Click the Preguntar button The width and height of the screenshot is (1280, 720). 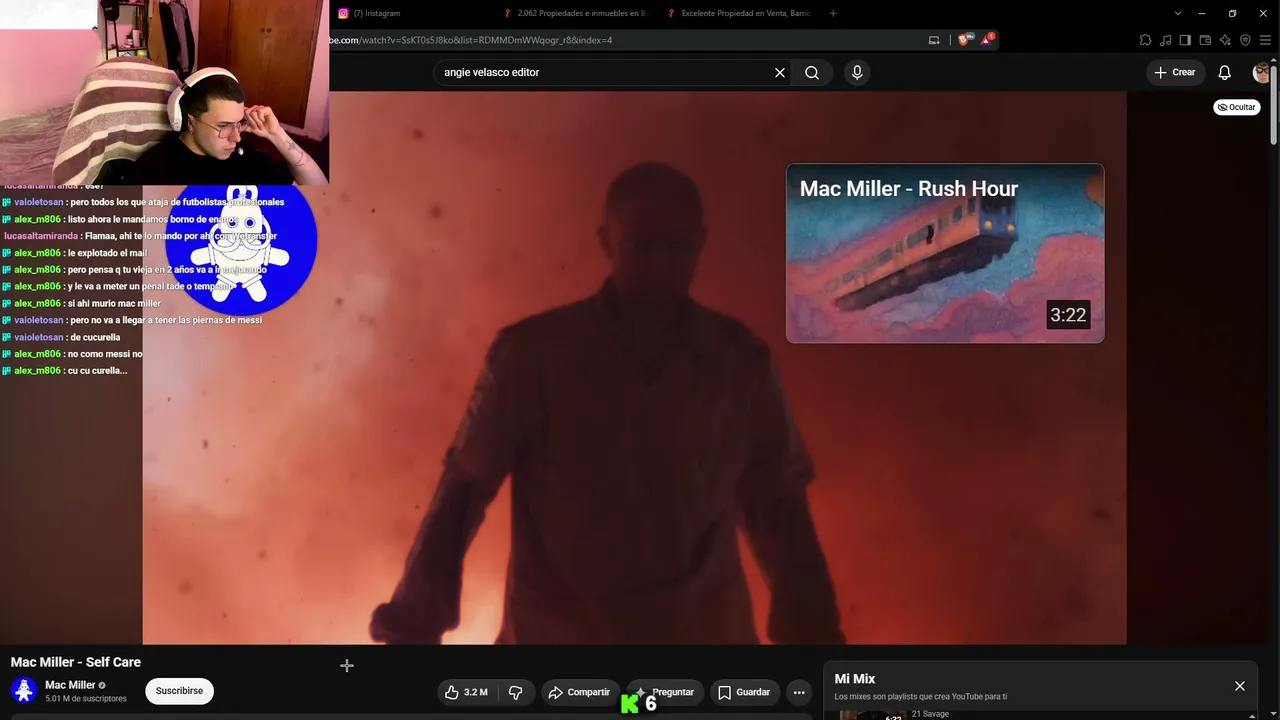tap(664, 692)
